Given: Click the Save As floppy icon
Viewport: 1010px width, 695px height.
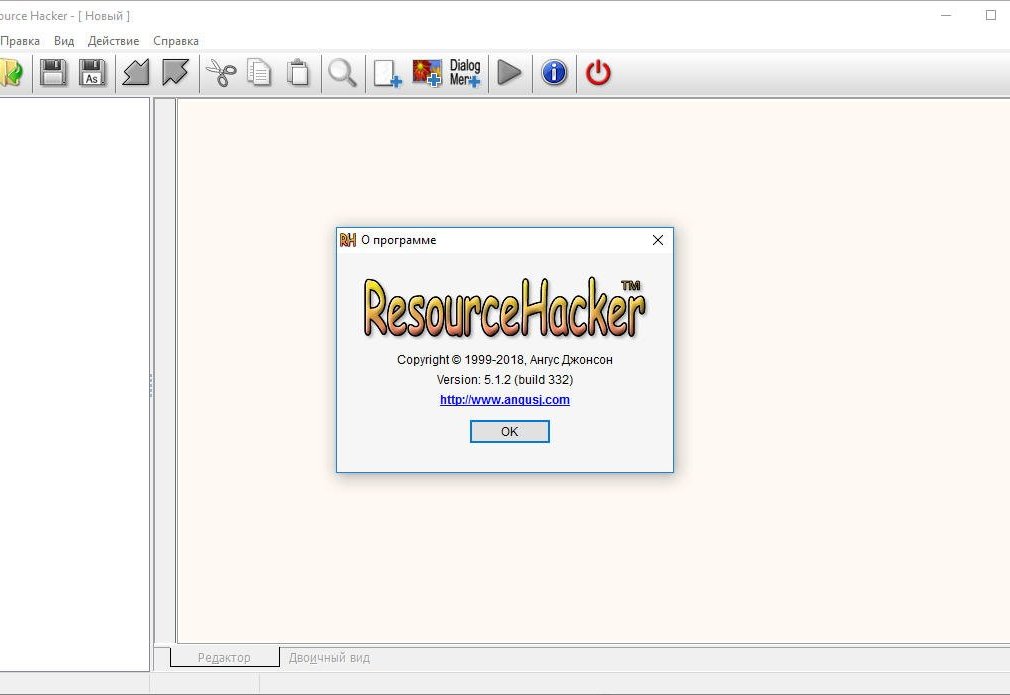Looking at the screenshot, I should click(x=93, y=73).
